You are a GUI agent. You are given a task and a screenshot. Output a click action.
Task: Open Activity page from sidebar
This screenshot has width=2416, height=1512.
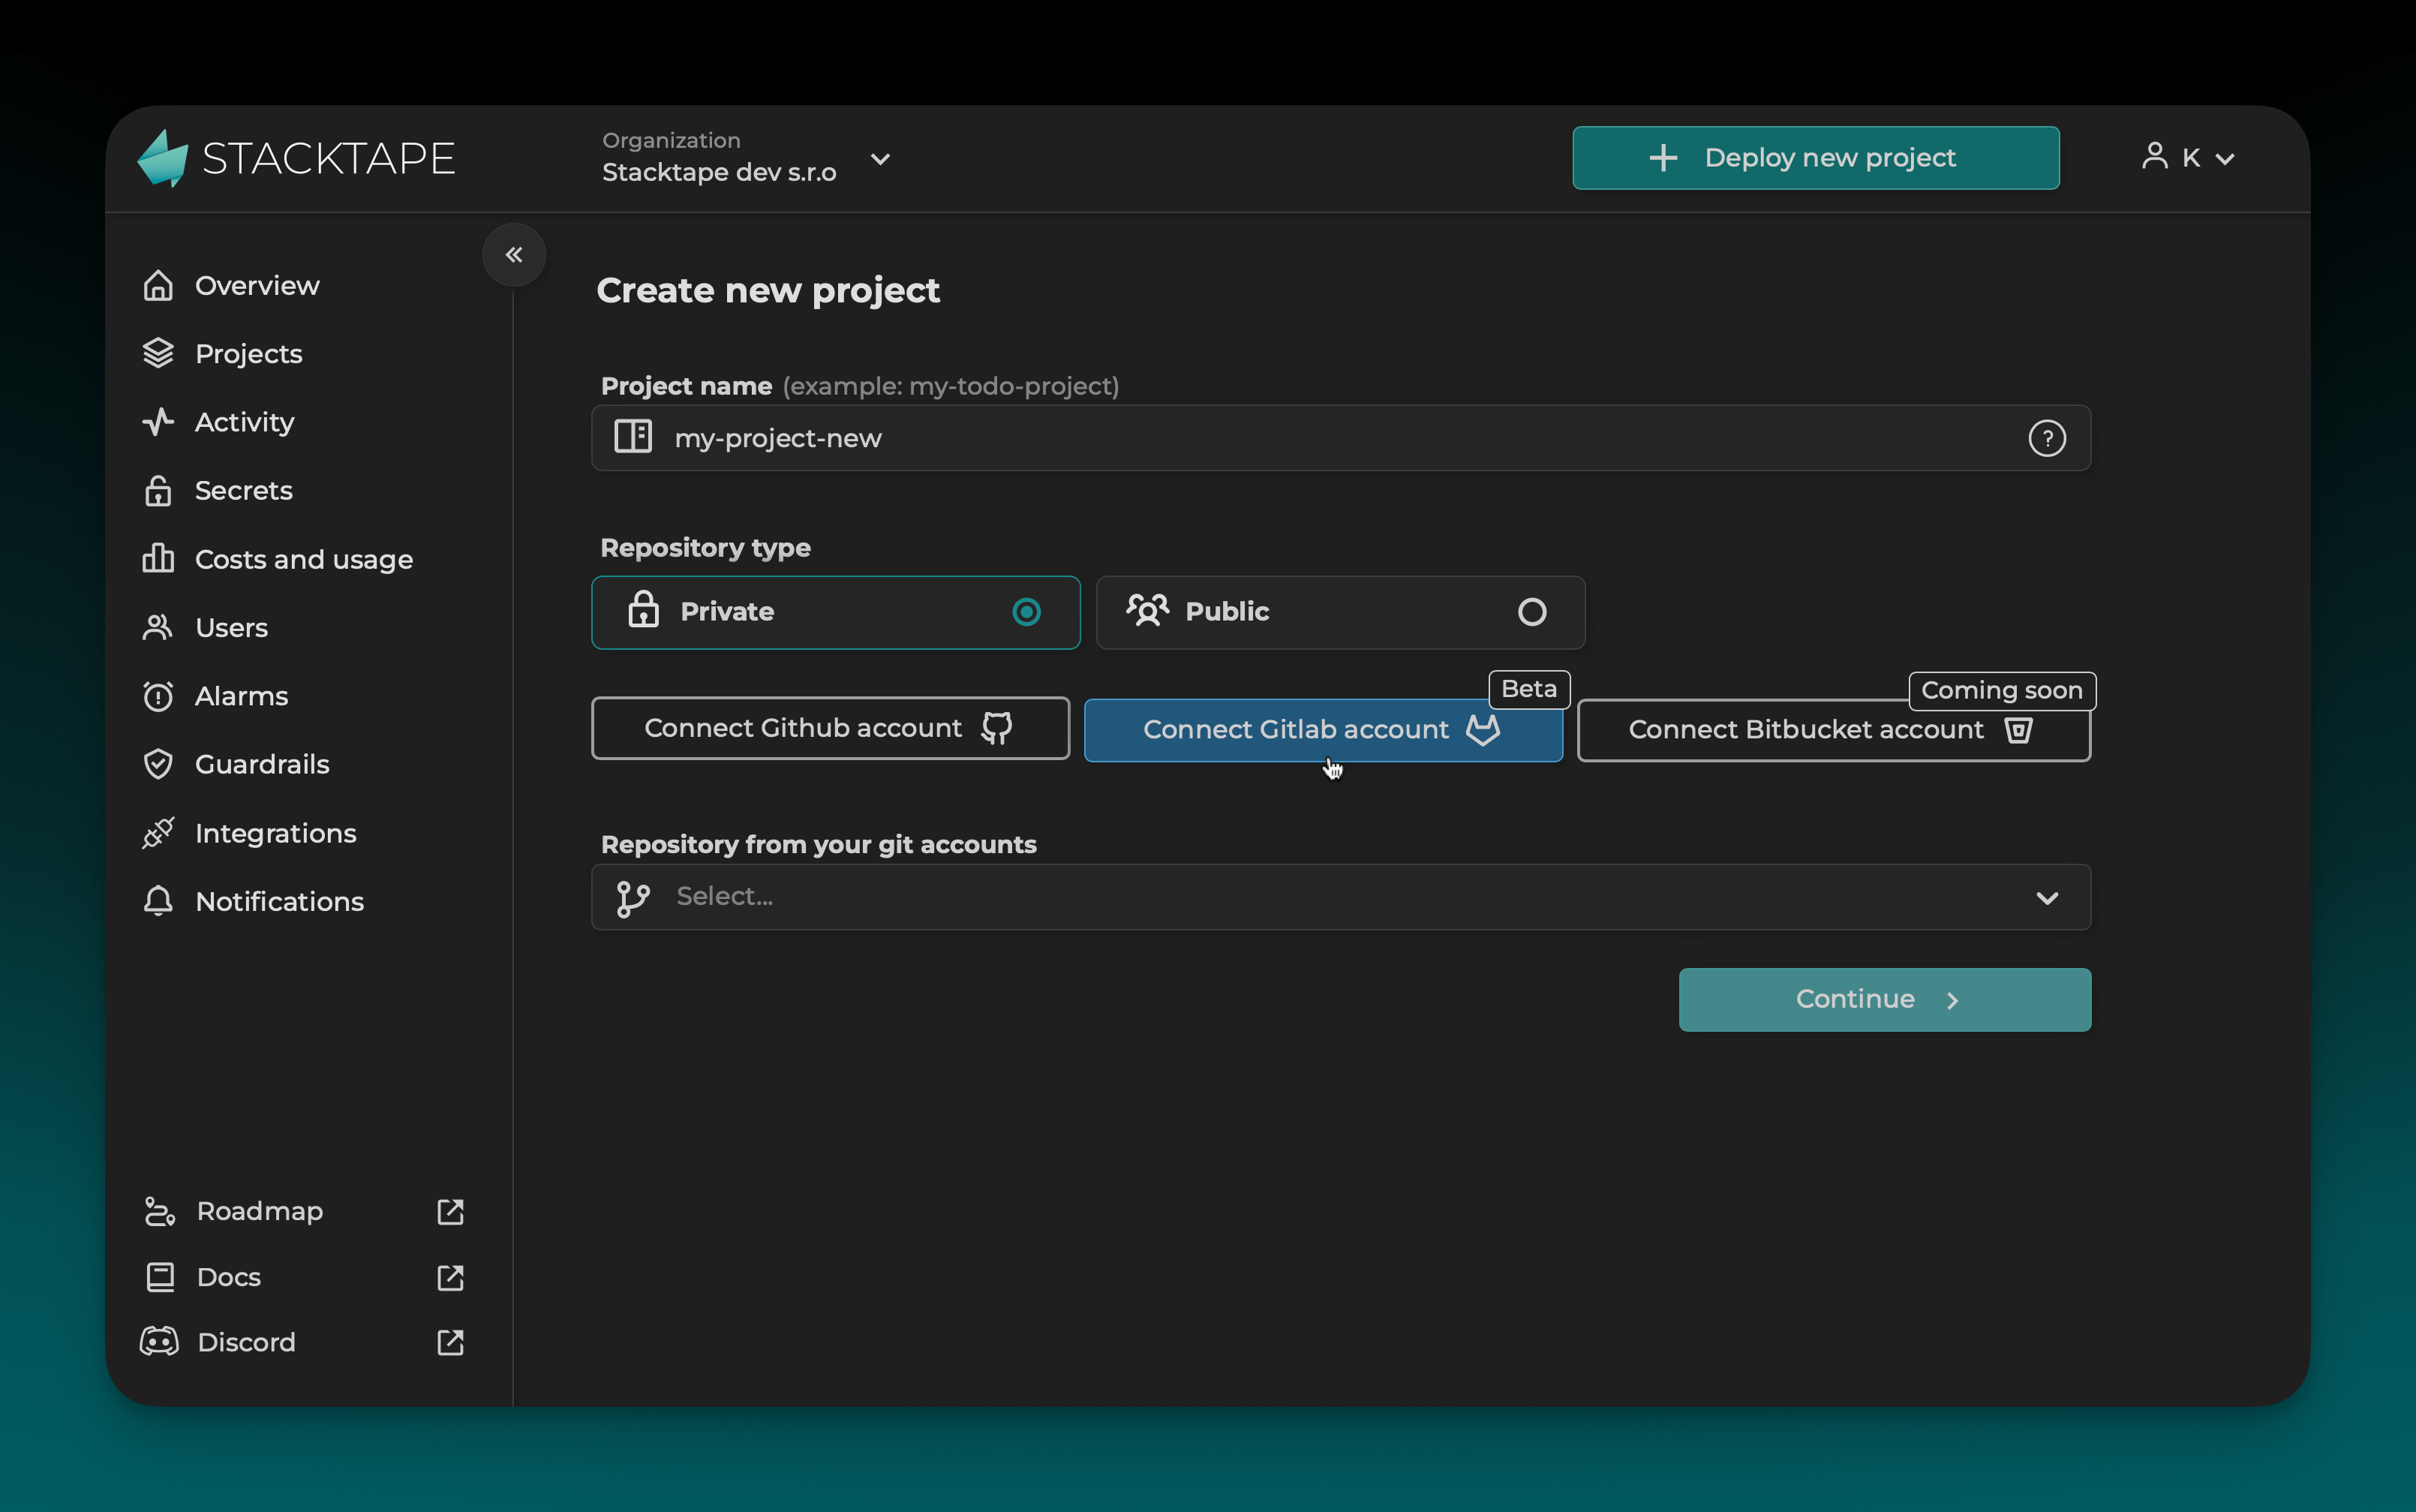click(218, 422)
